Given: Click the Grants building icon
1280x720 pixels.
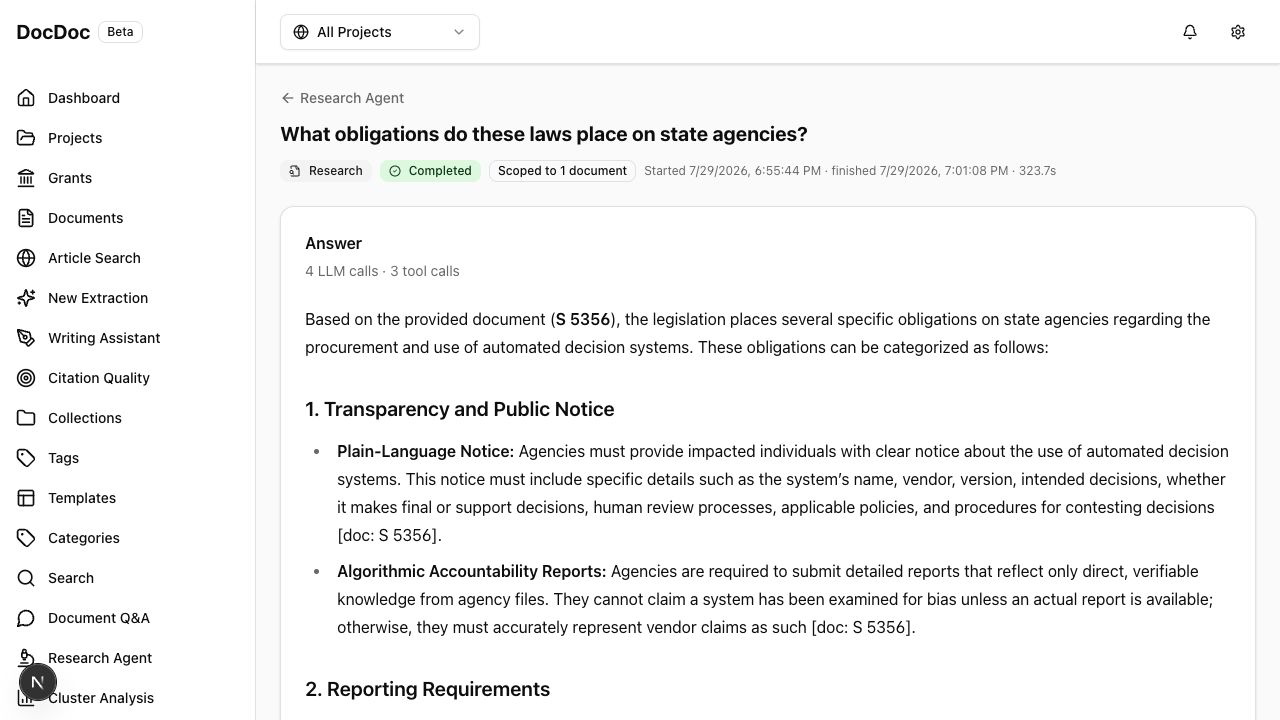Looking at the screenshot, I should (26, 178).
